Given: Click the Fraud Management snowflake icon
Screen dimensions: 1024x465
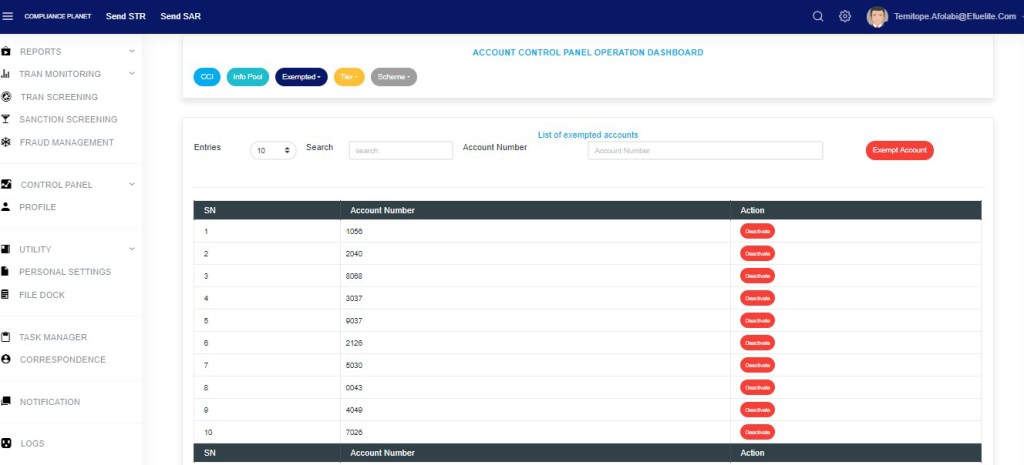Looking at the screenshot, I should [x=6, y=142].
